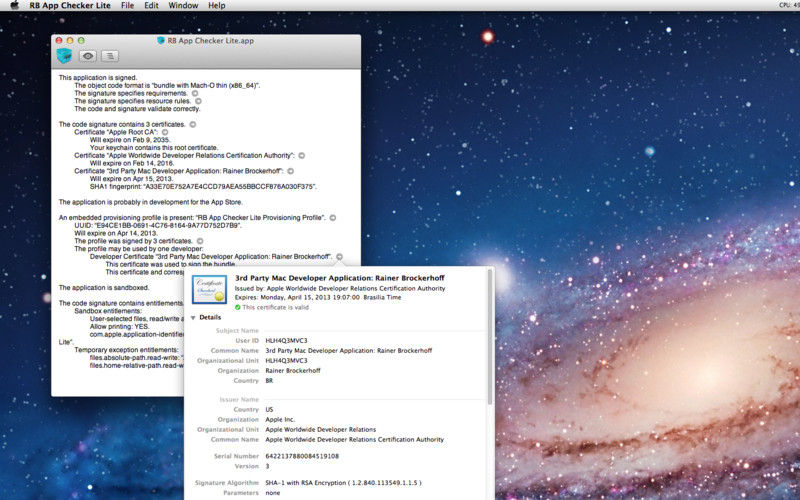This screenshot has width=800, height=500.
Task: Click subject Country value 'BR'
Action: click(x=269, y=381)
